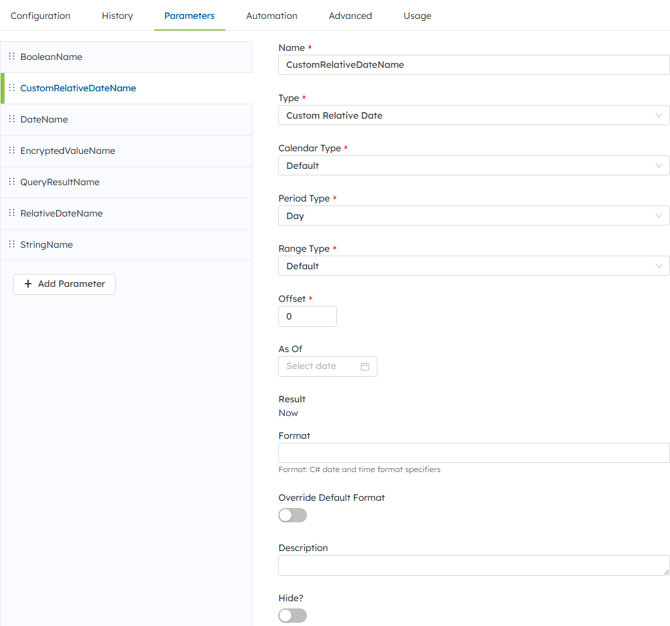Click the Name input field
Image resolution: width=670 pixels, height=626 pixels.
click(x=473, y=65)
